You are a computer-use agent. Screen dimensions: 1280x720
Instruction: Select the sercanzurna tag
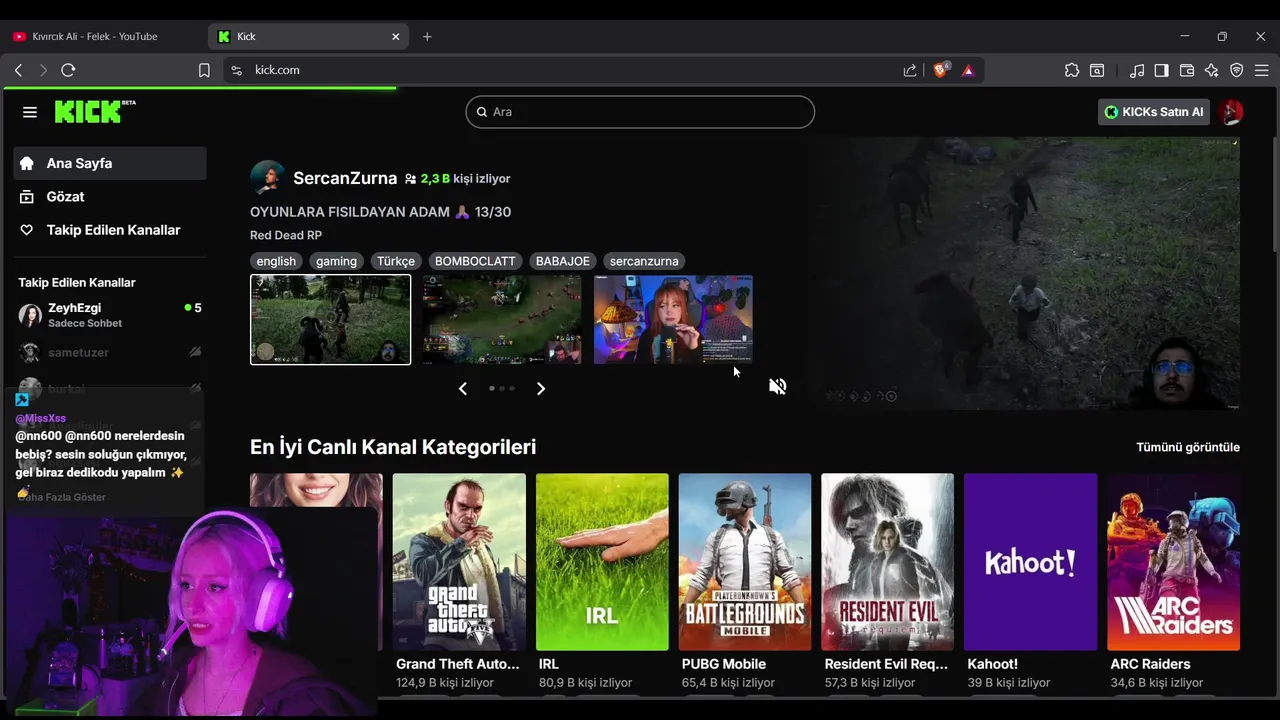(x=644, y=261)
